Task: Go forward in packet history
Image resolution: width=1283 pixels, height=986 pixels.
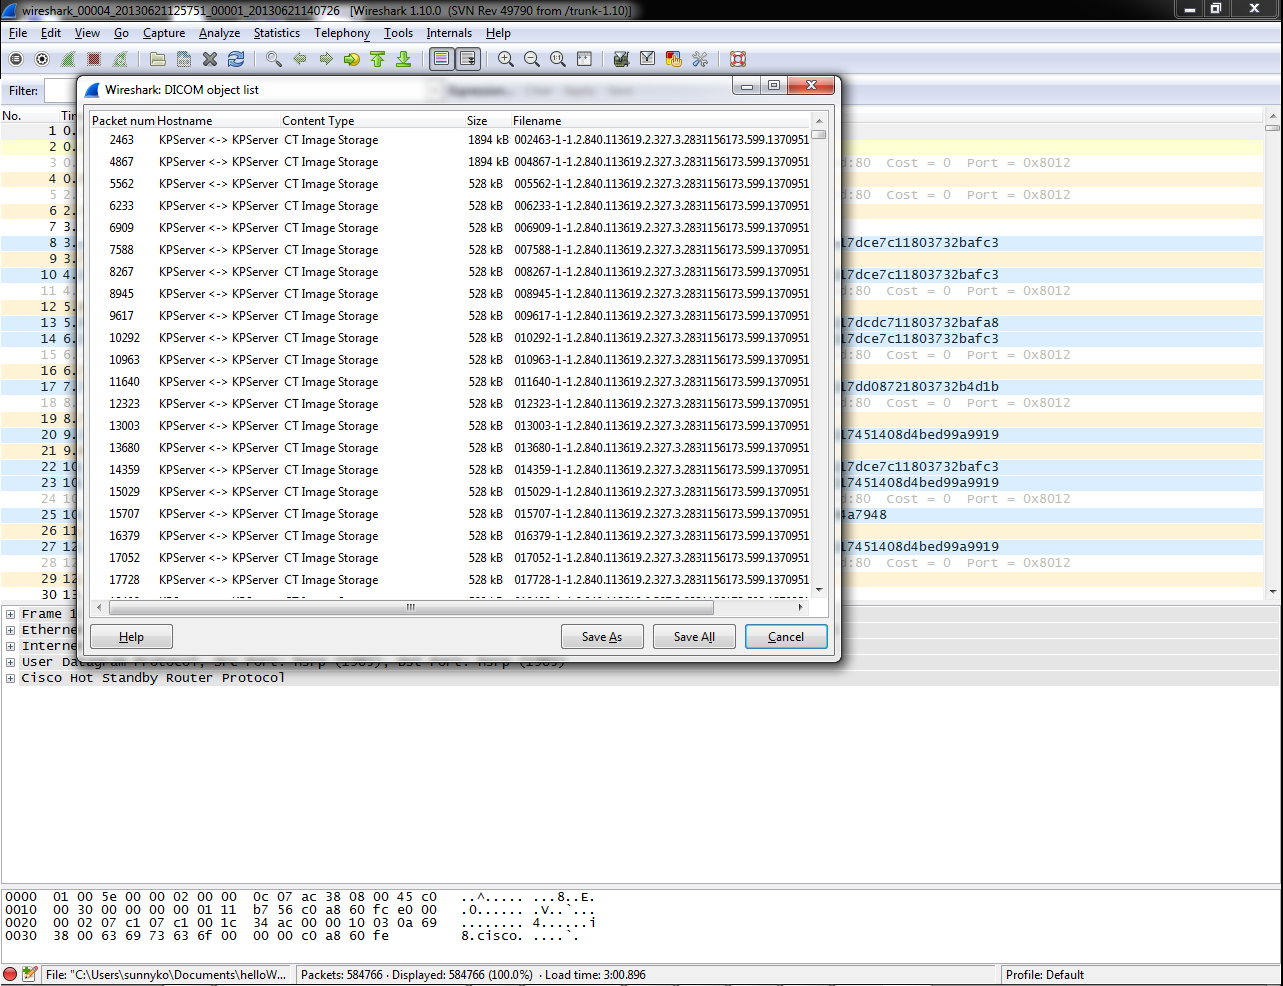Action: tap(326, 60)
